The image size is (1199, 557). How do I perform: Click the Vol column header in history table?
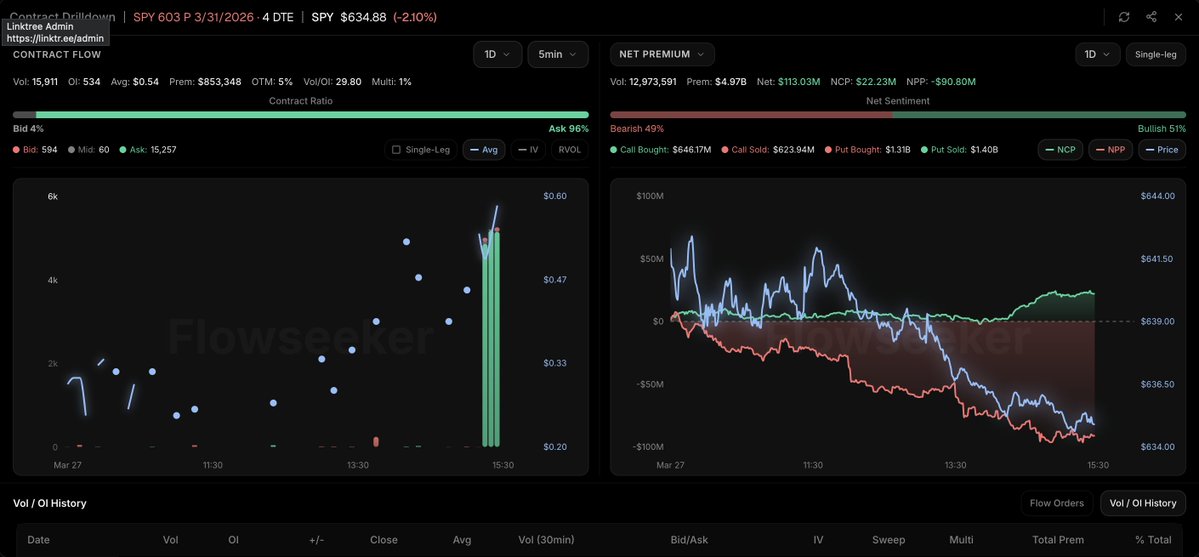(171, 540)
